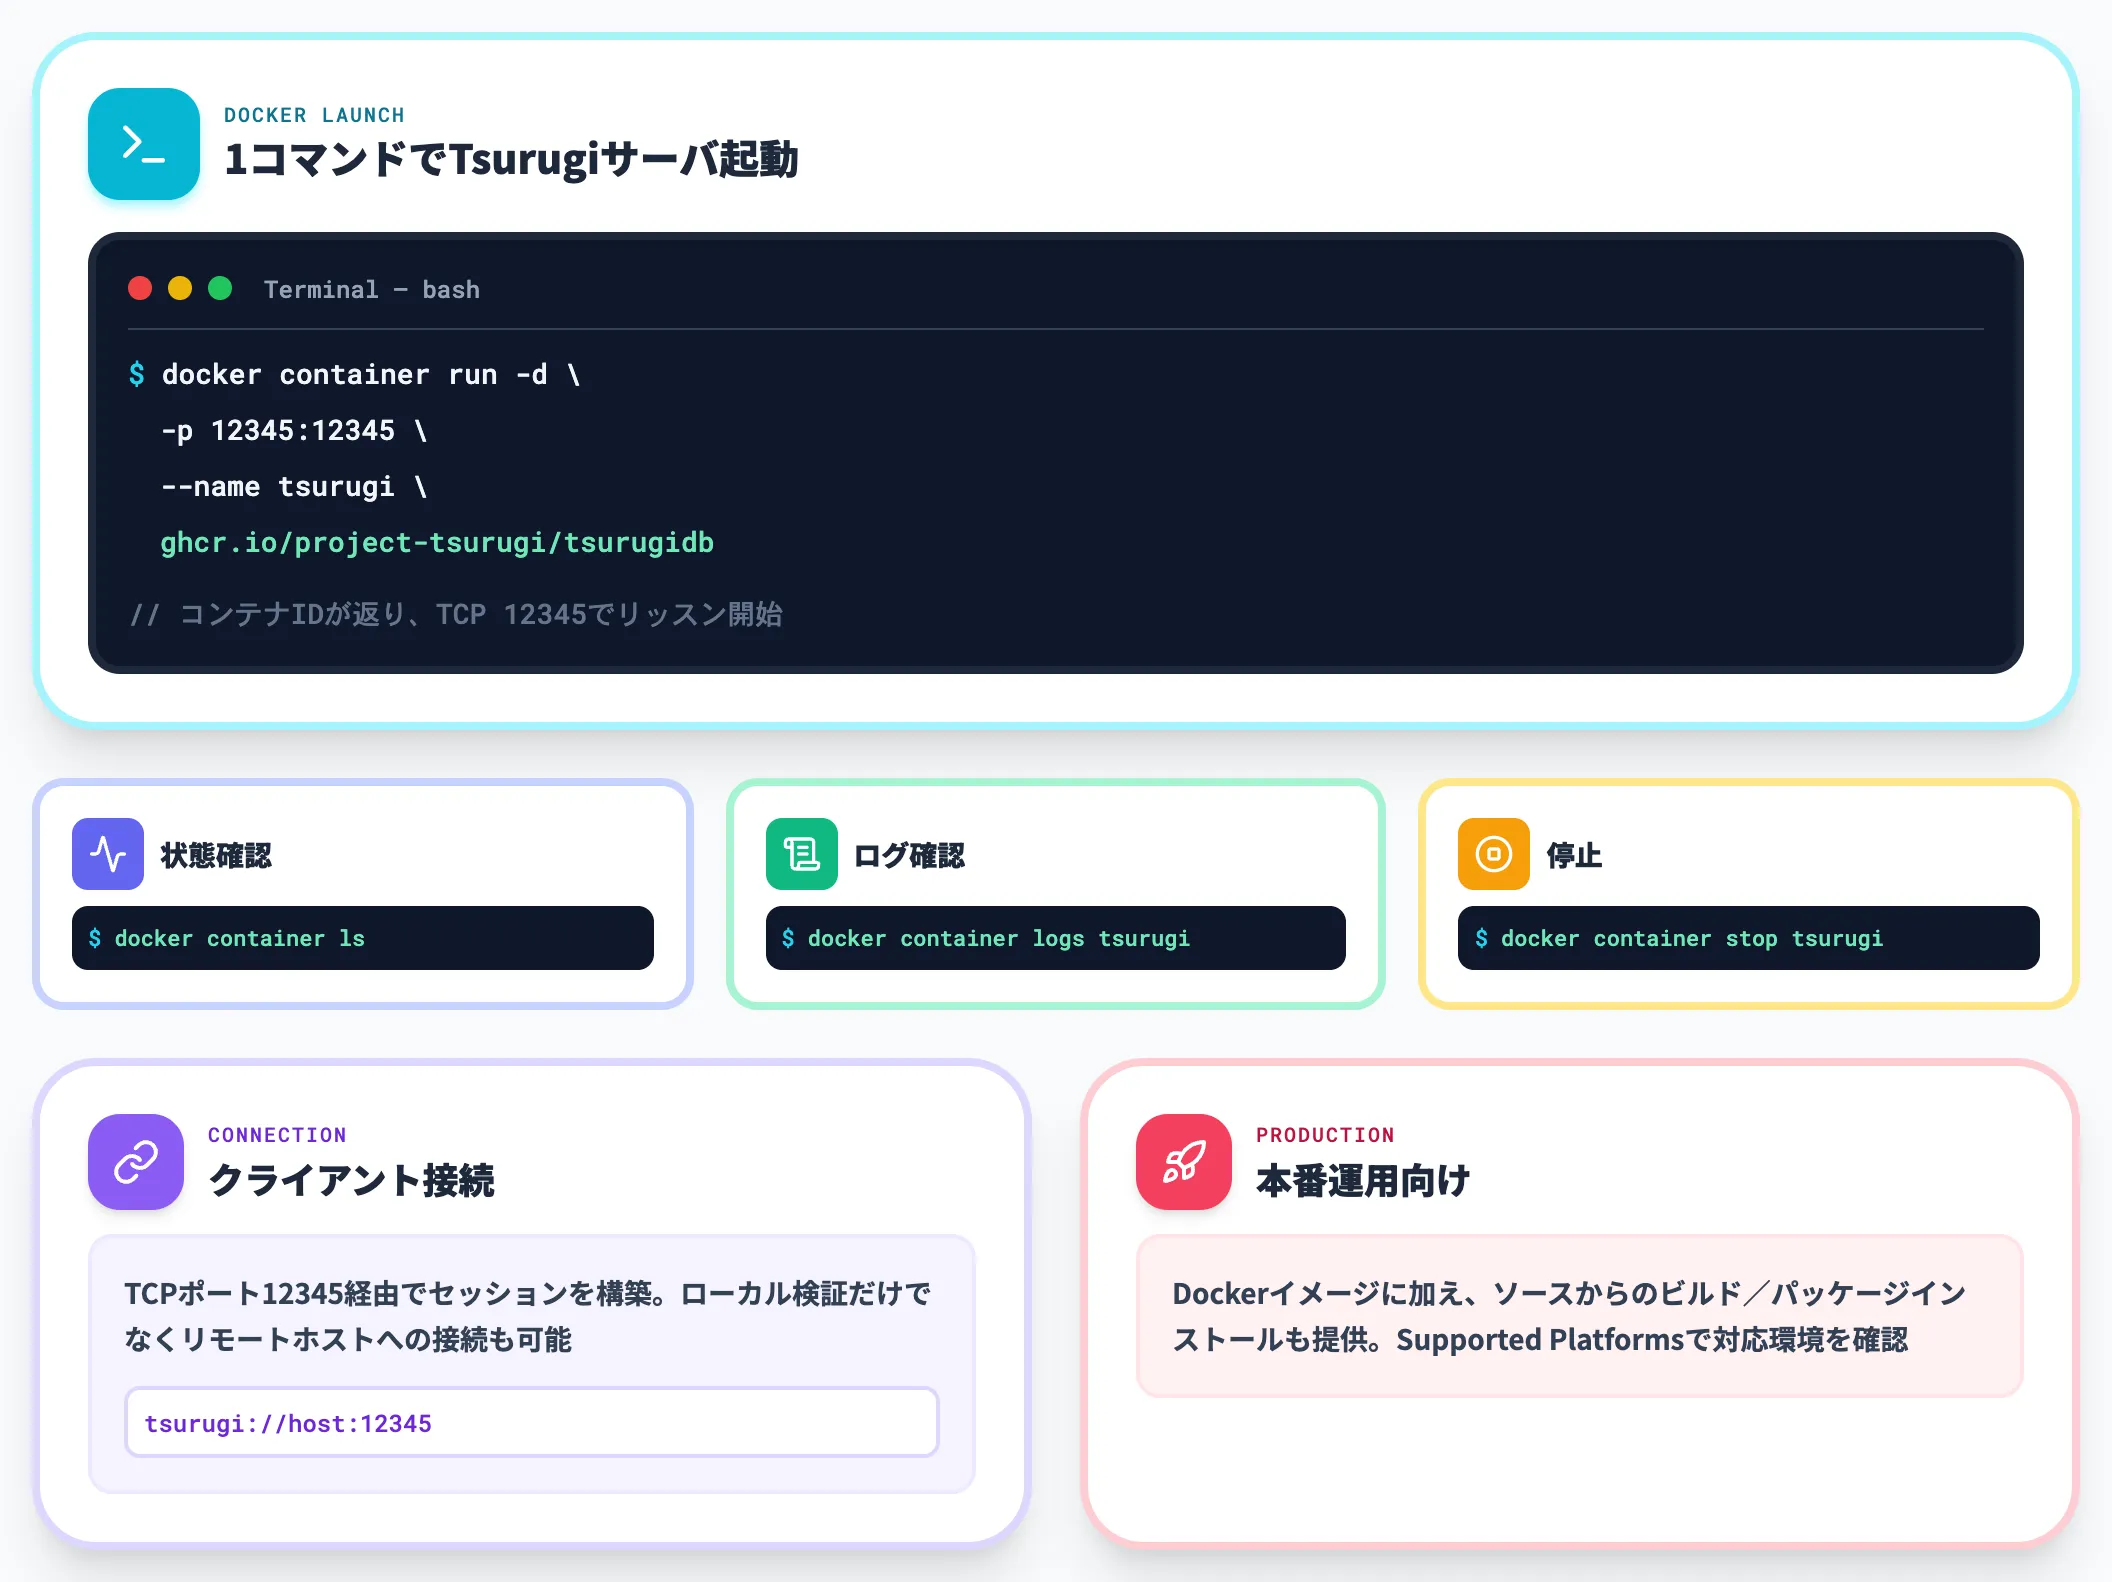Image resolution: width=2112 pixels, height=1582 pixels.
Task: Click the docker container logs tsurugi command
Action: pyautogui.click(x=1056, y=938)
